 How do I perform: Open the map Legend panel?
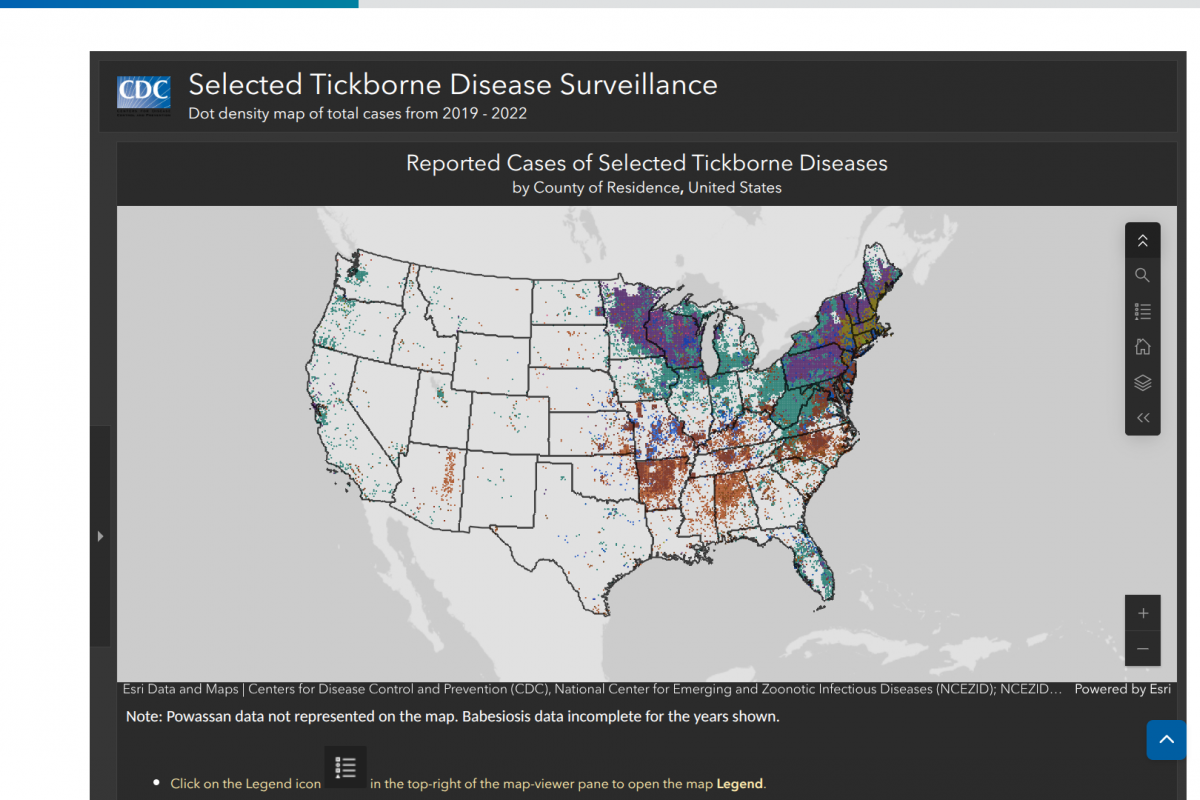tap(1142, 311)
